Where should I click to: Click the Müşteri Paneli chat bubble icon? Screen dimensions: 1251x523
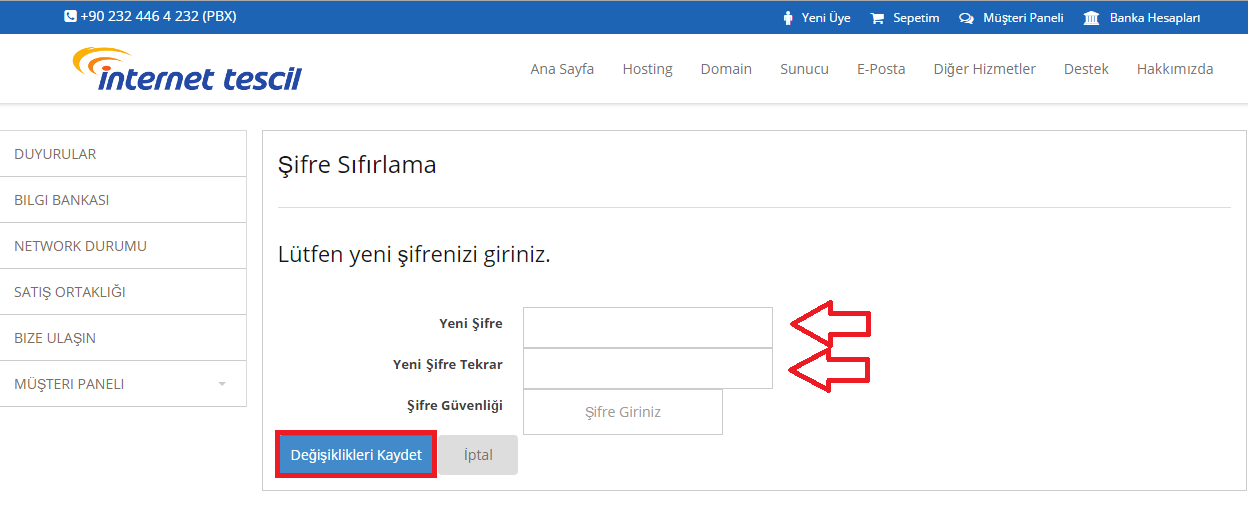[x=966, y=18]
